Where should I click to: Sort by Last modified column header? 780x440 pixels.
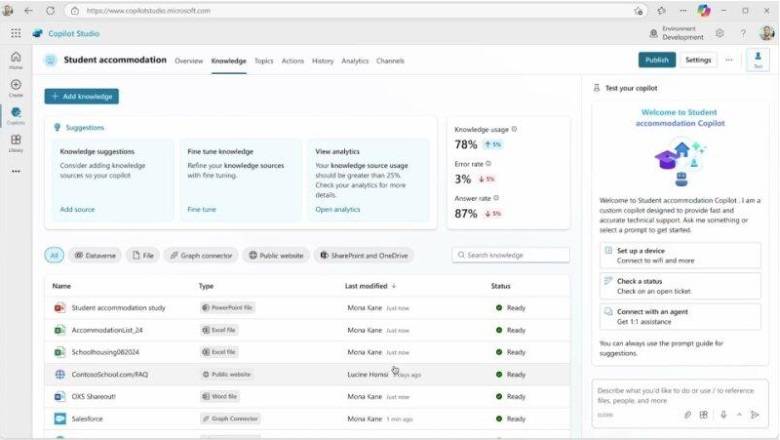(370, 286)
